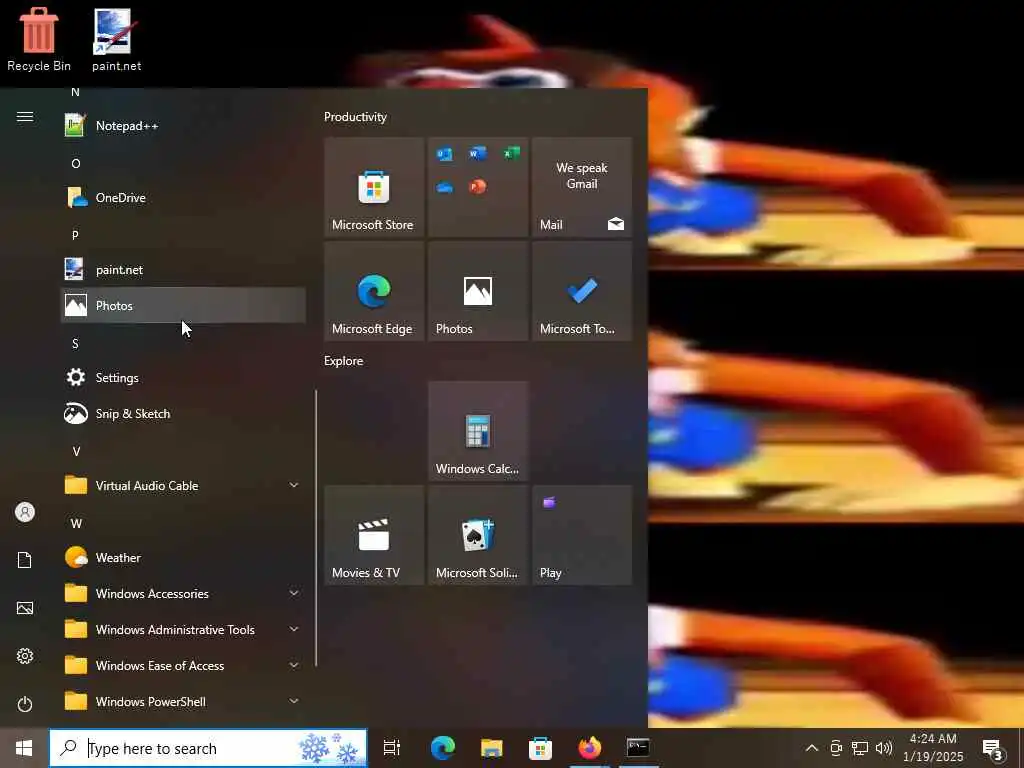This screenshot has height=768, width=1024.
Task: Open Photos in the app list
Action: (x=183, y=305)
